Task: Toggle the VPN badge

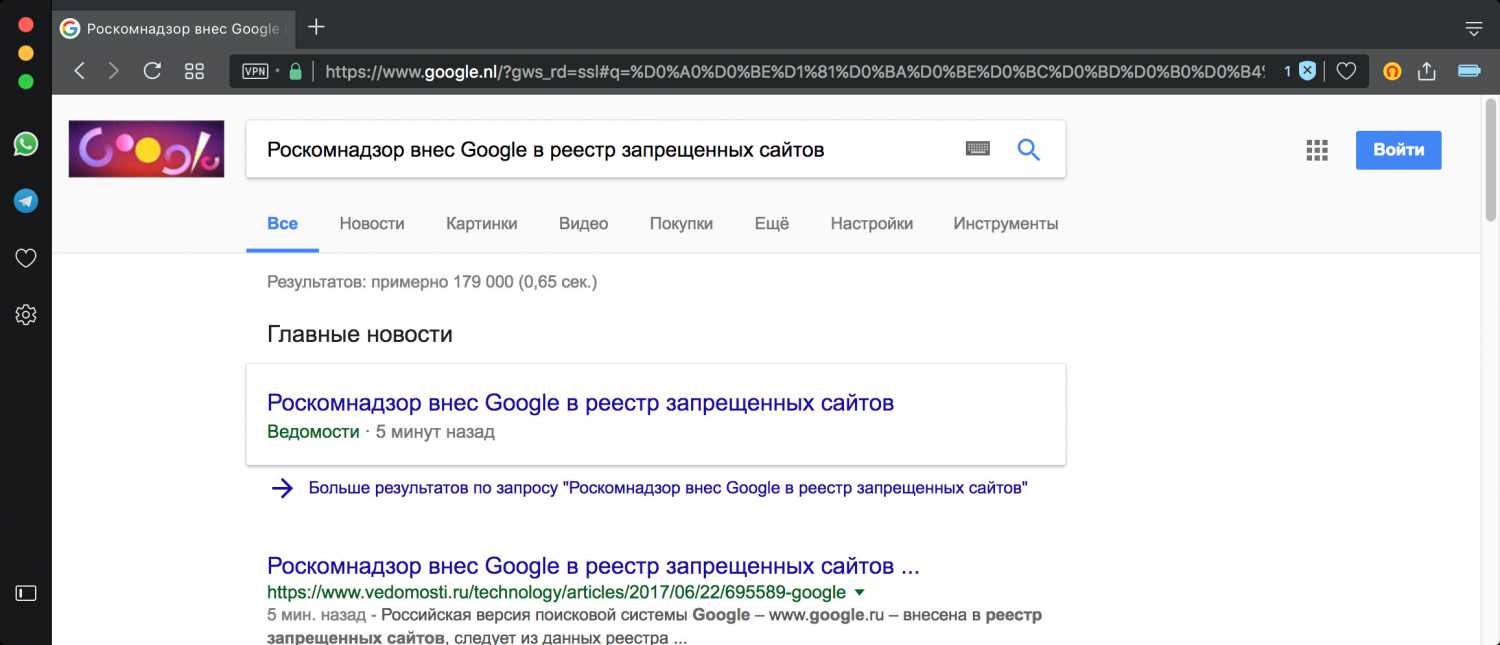Action: click(x=255, y=71)
